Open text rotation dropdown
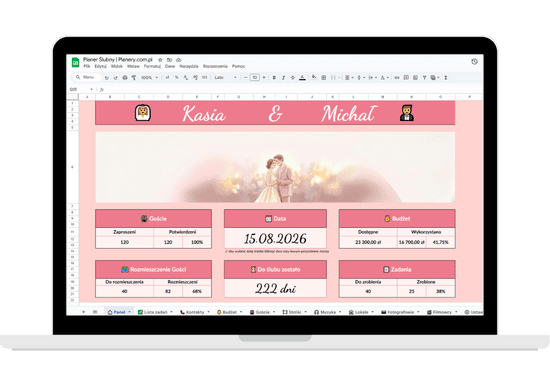 click(384, 78)
